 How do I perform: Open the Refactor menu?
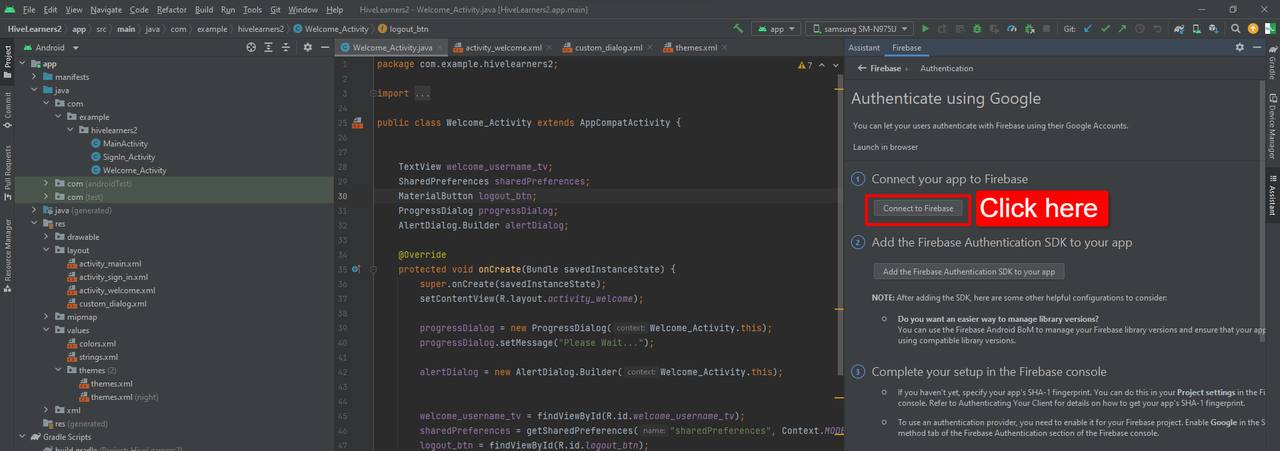click(x=172, y=9)
